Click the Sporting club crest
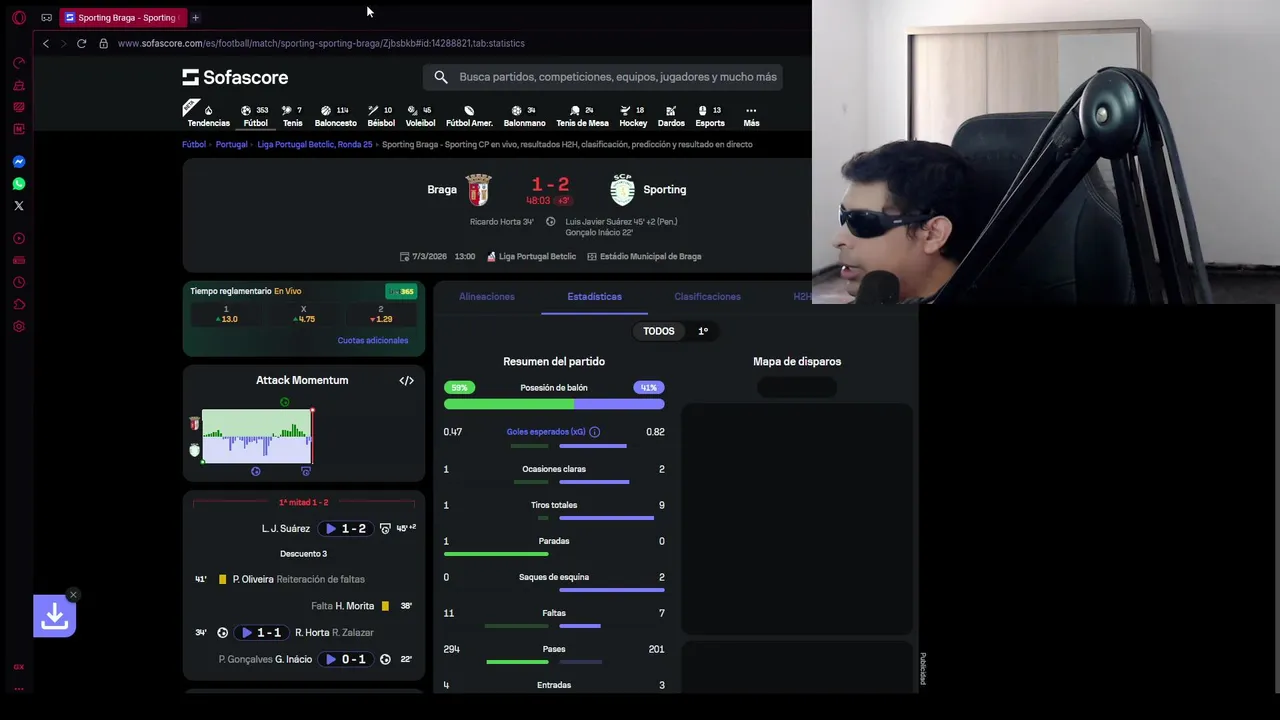1280x720 pixels. pyautogui.click(x=622, y=189)
